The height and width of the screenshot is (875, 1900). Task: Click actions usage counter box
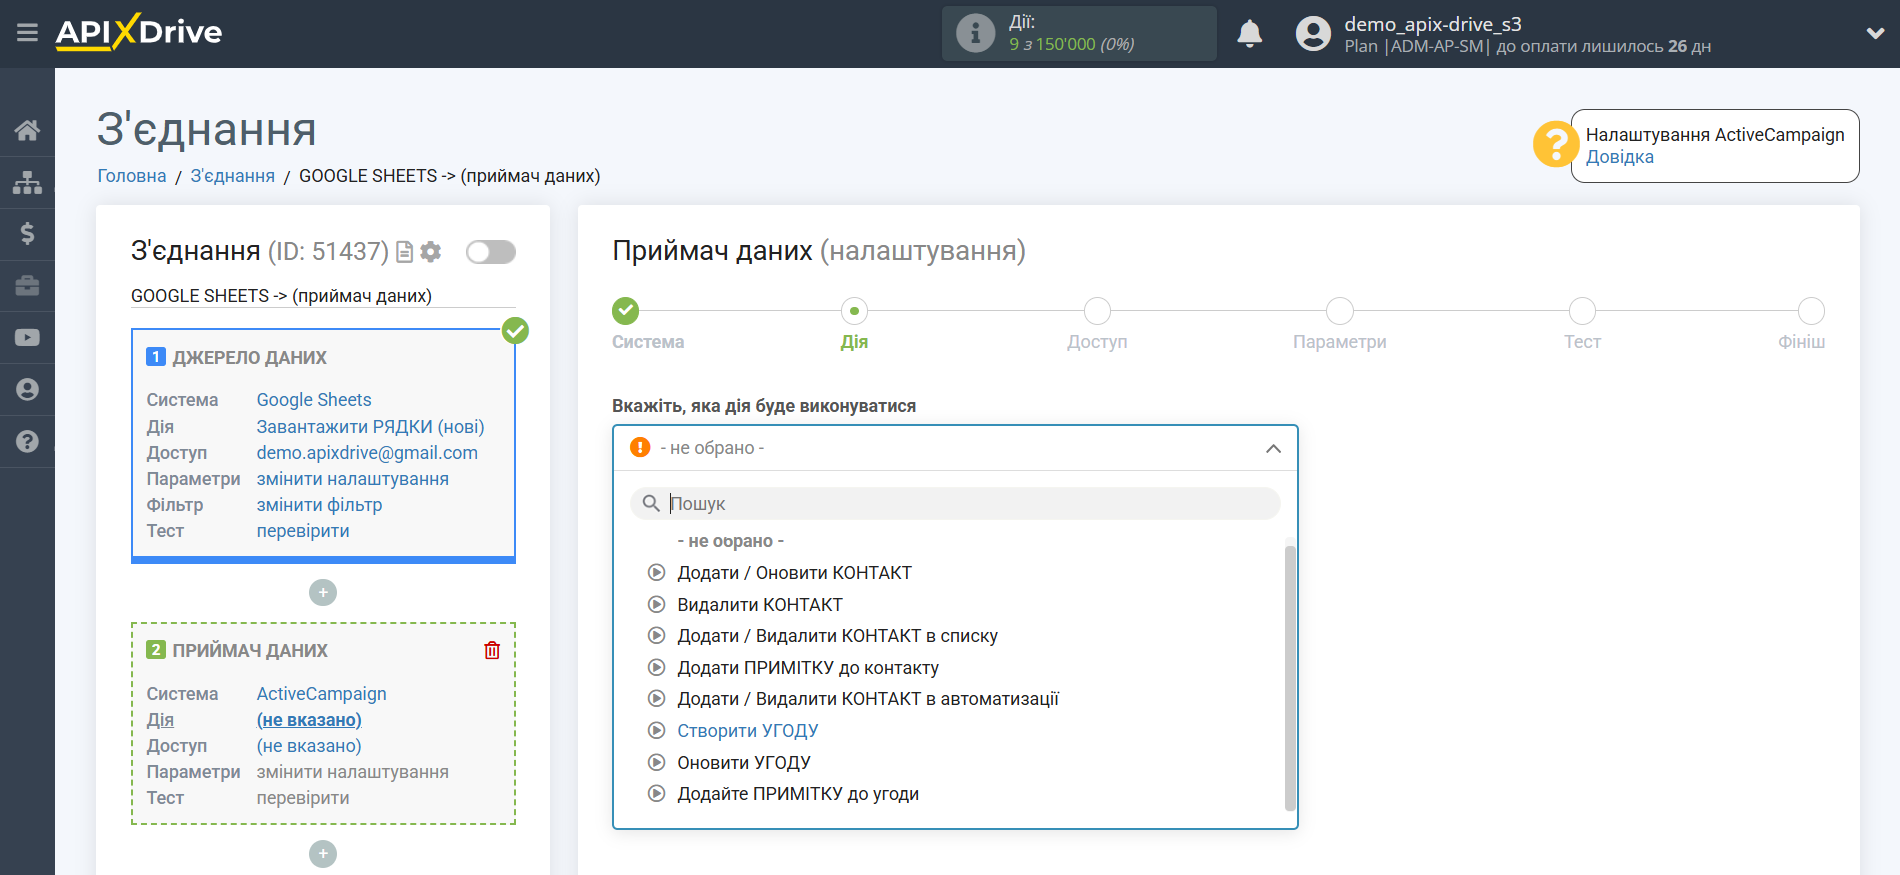pyautogui.click(x=1079, y=33)
